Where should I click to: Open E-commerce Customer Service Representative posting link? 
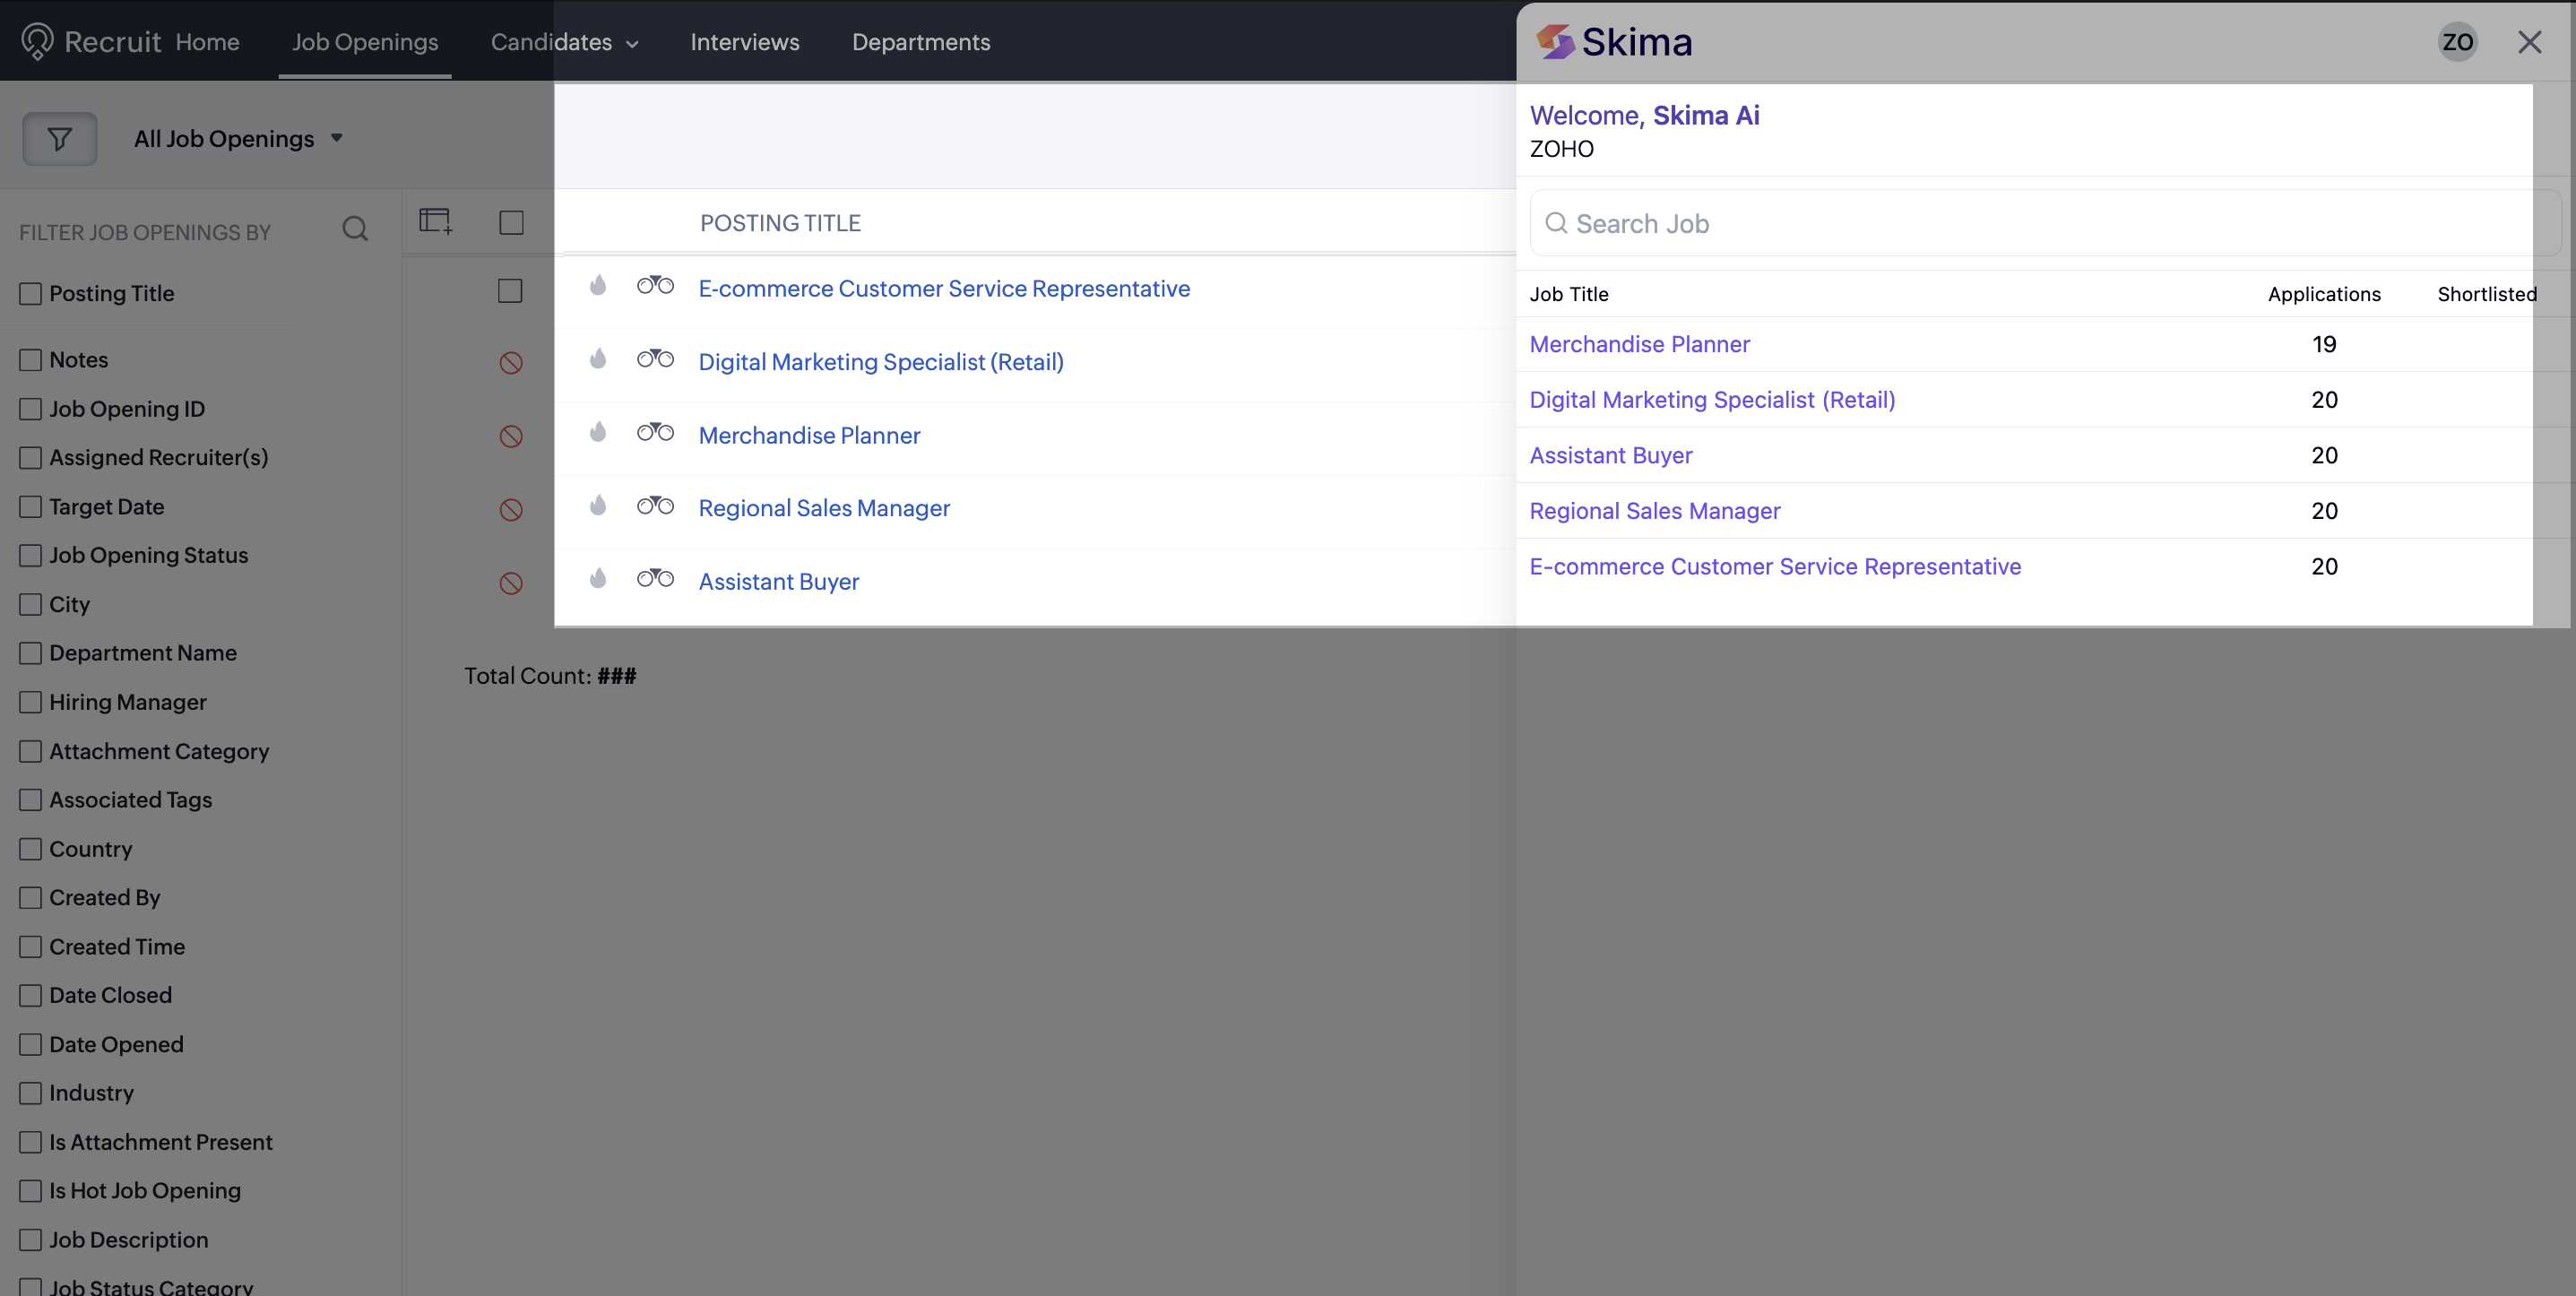click(x=943, y=289)
